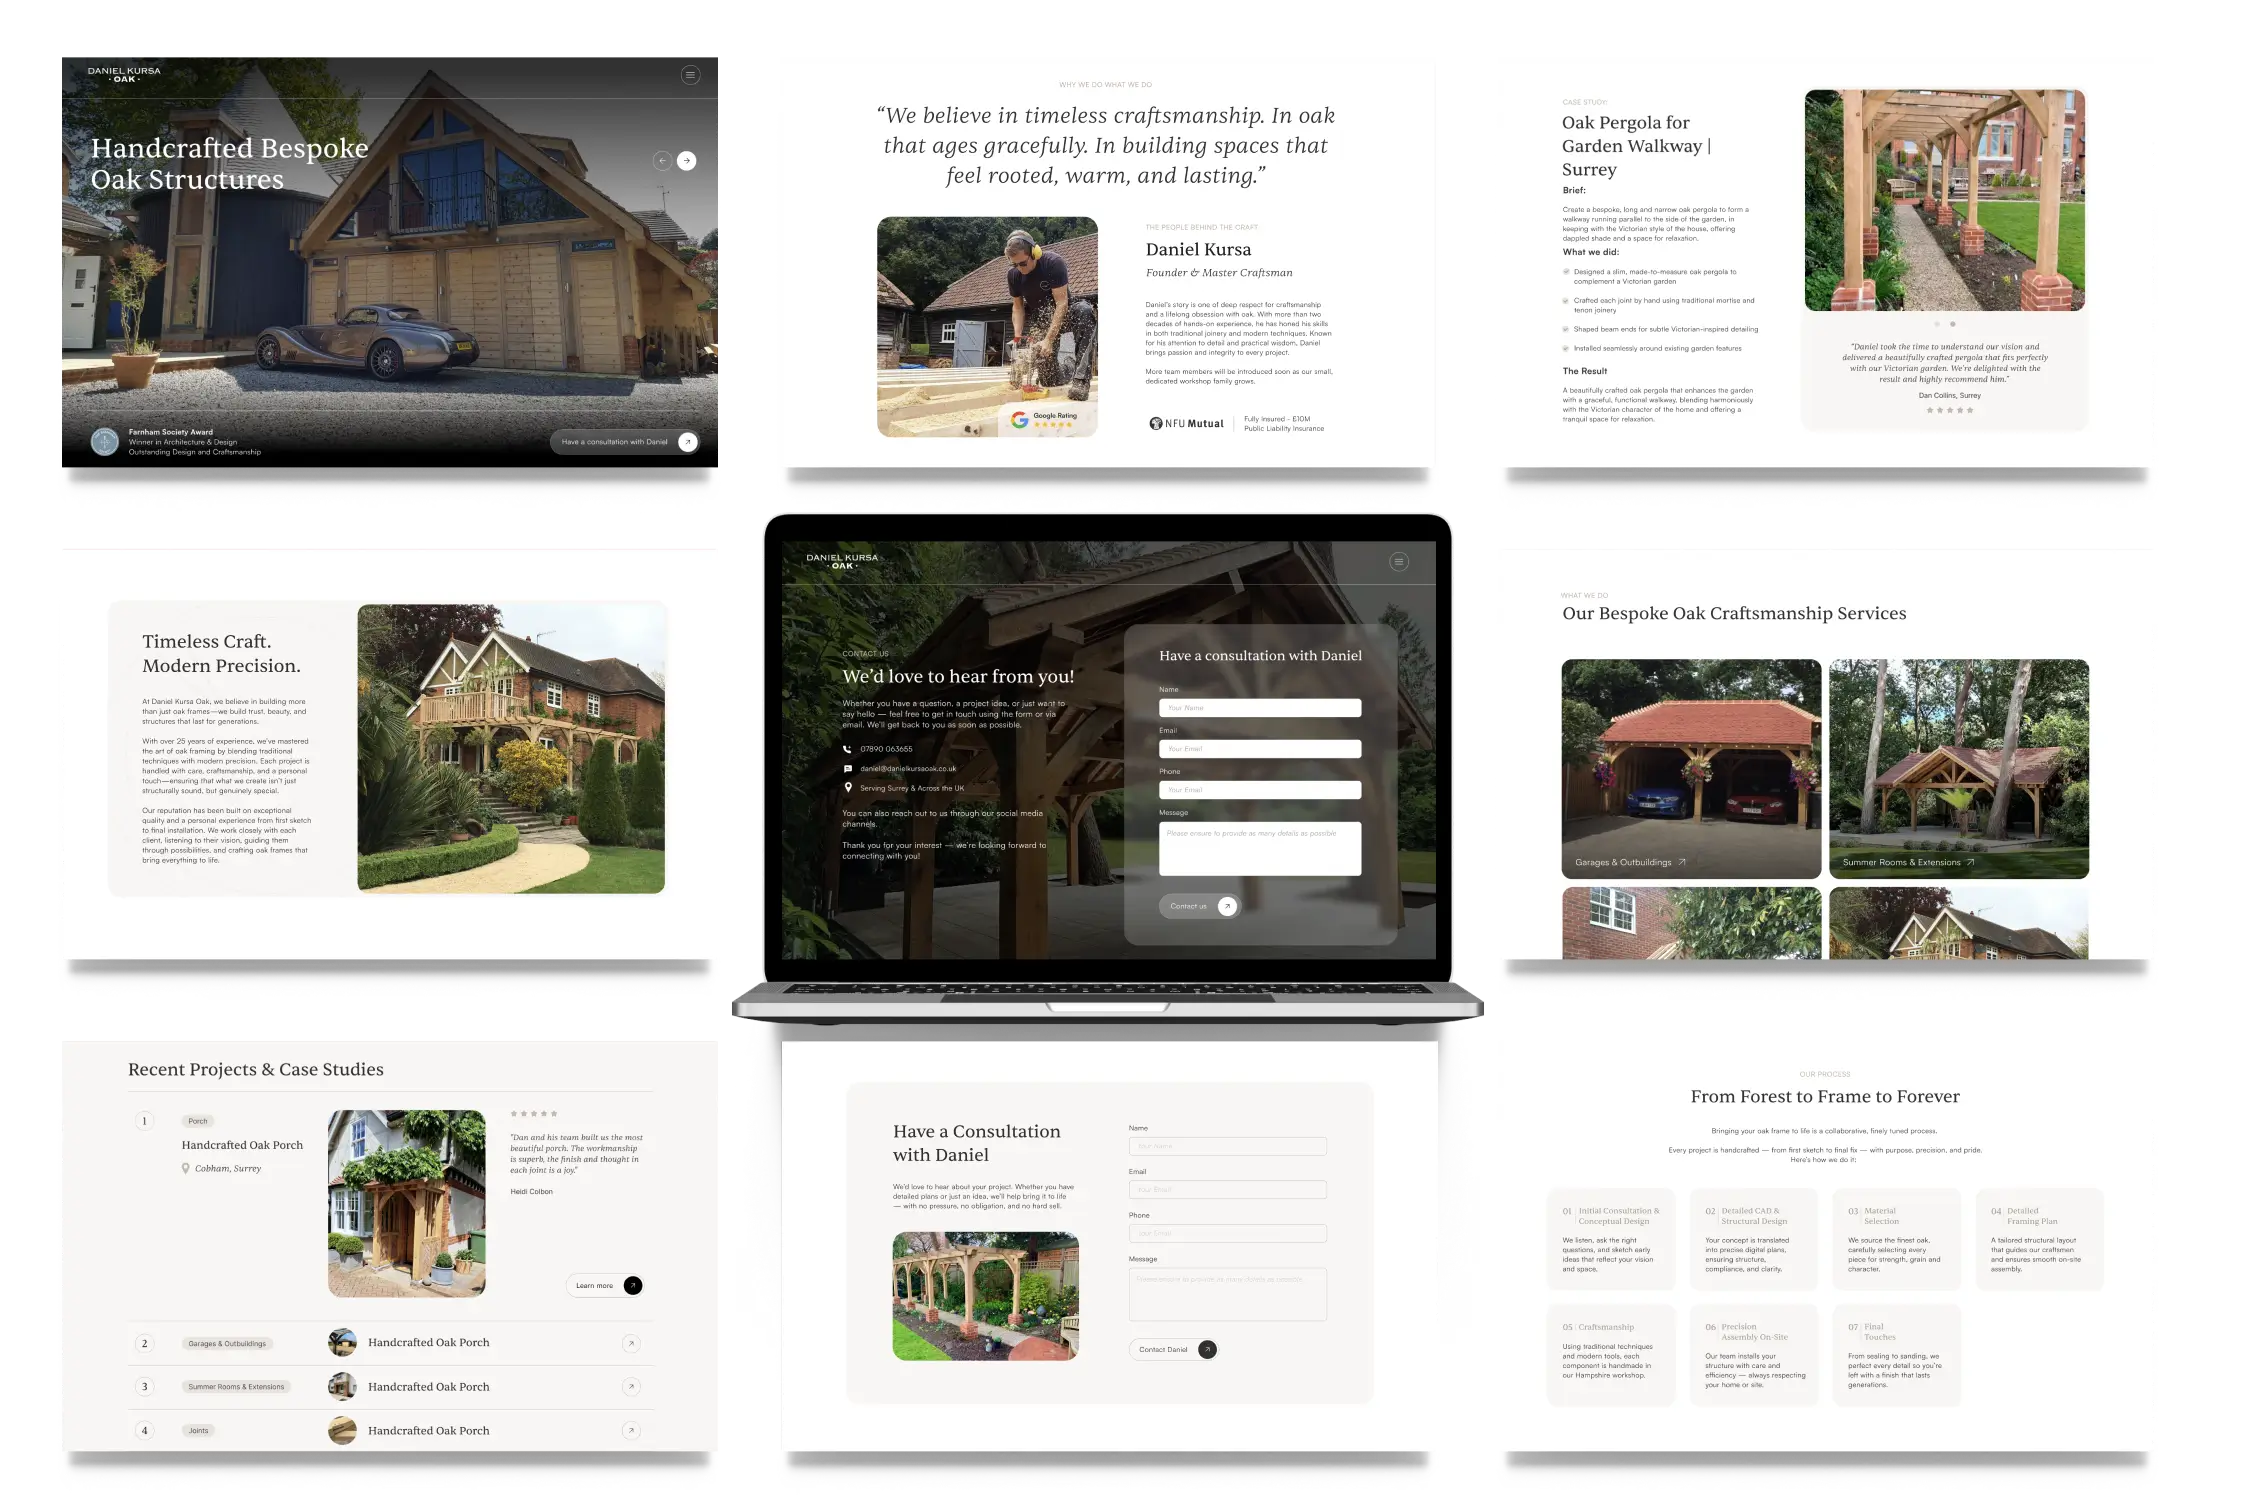This screenshot has width=2243, height=1495.
Task: Select first carousel dot under the pergola image
Action: [x=1937, y=324]
